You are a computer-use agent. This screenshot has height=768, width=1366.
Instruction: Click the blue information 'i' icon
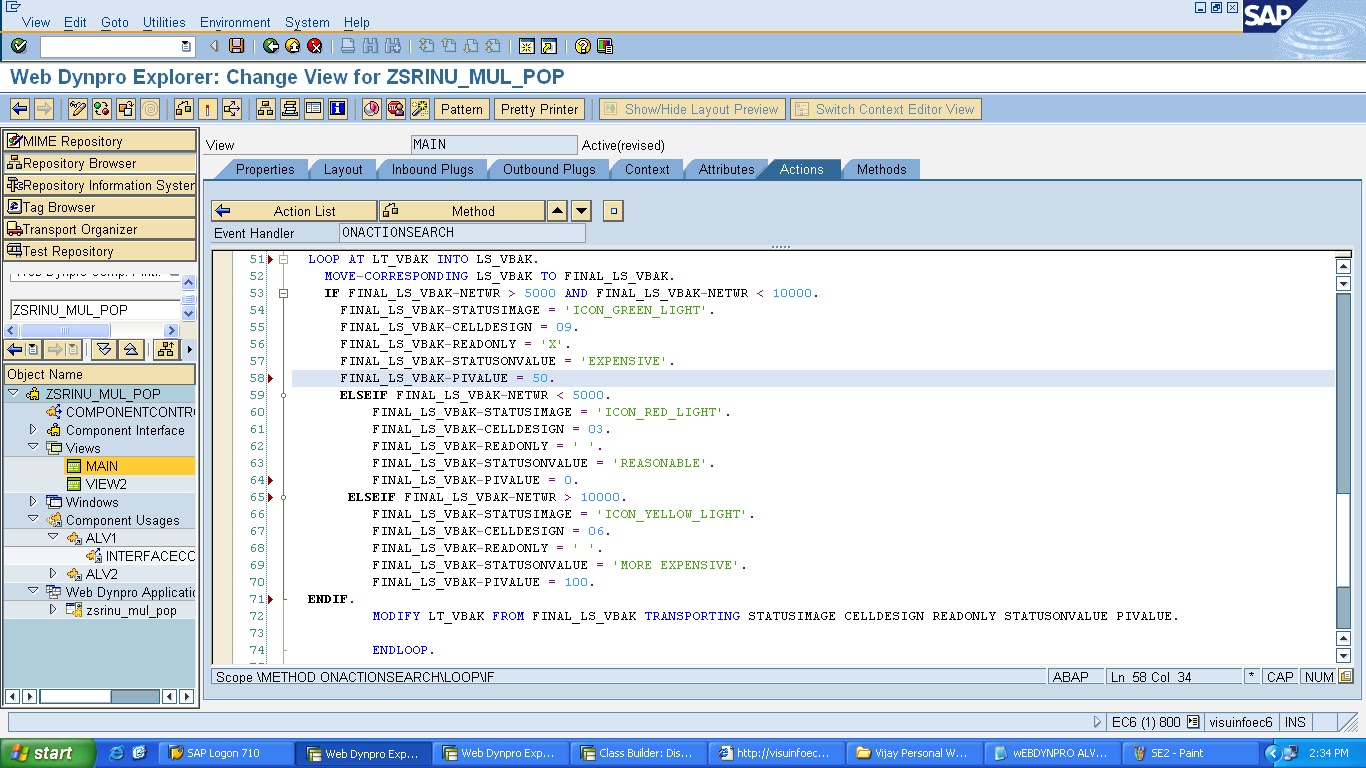tap(338, 109)
